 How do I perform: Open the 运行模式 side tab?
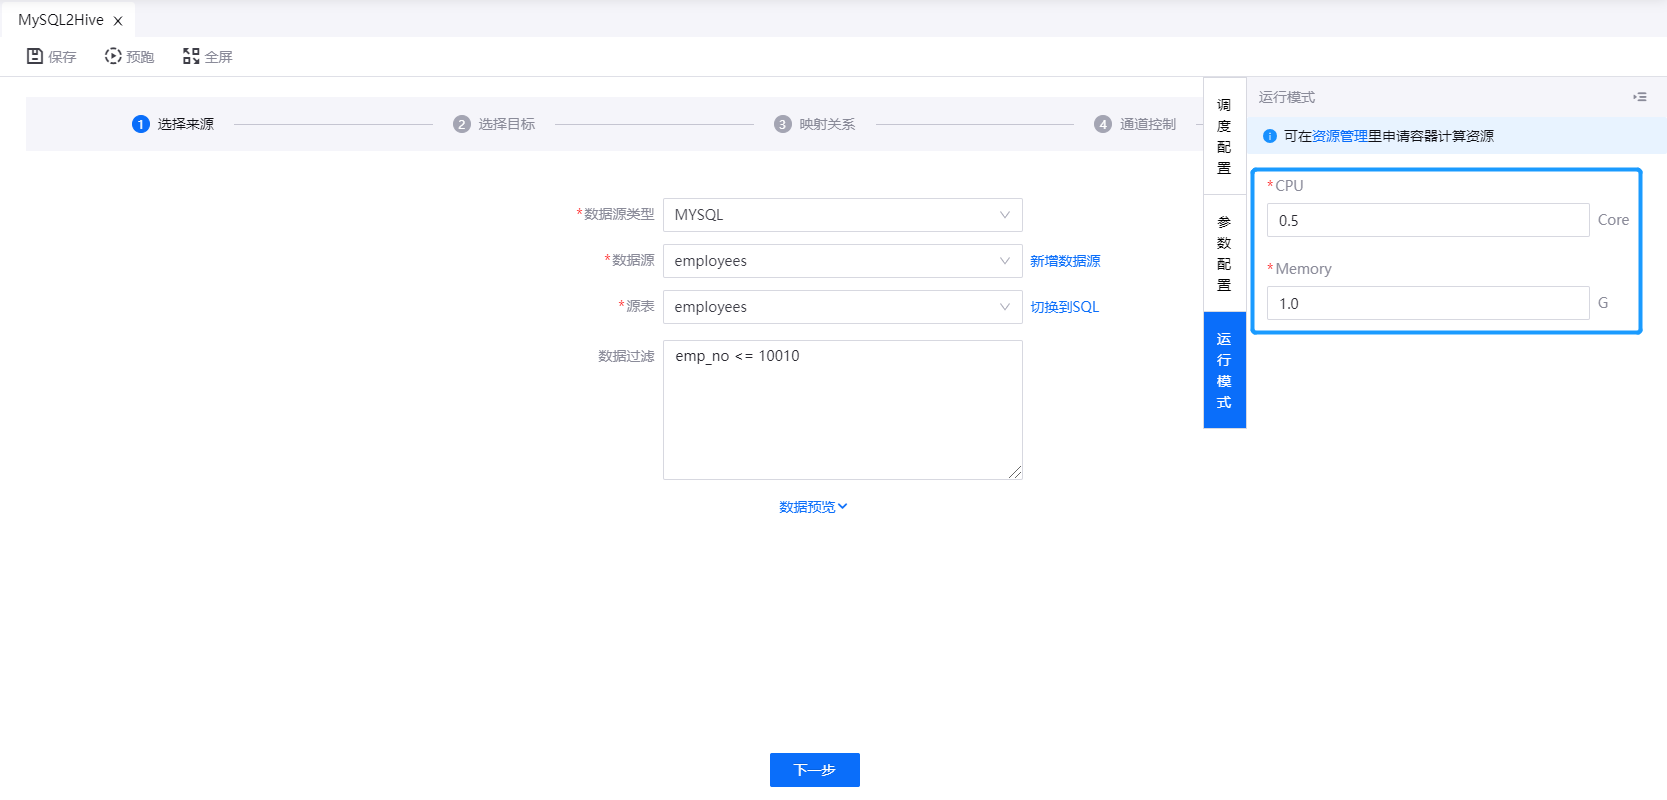[x=1224, y=370]
